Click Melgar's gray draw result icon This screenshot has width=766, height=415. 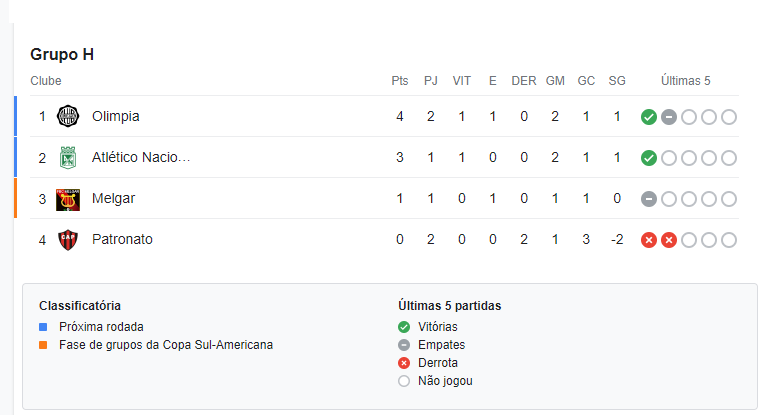point(649,199)
